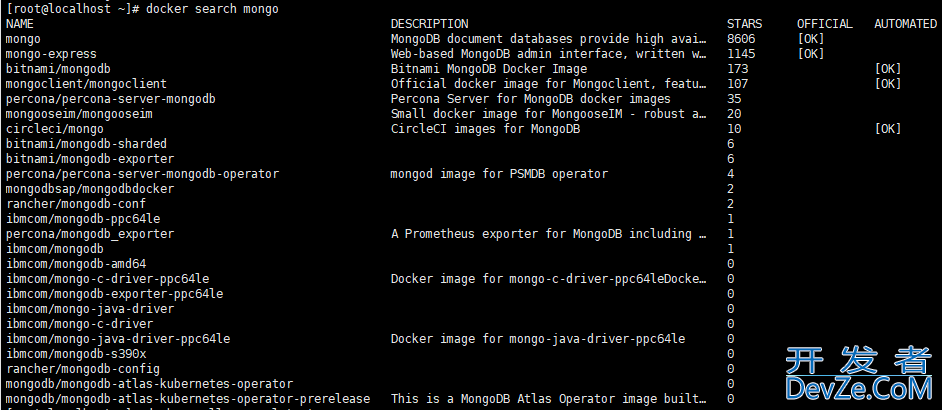Screen dimensions: 942x410
Task: Click the 1145 star count
Action: [741, 54]
